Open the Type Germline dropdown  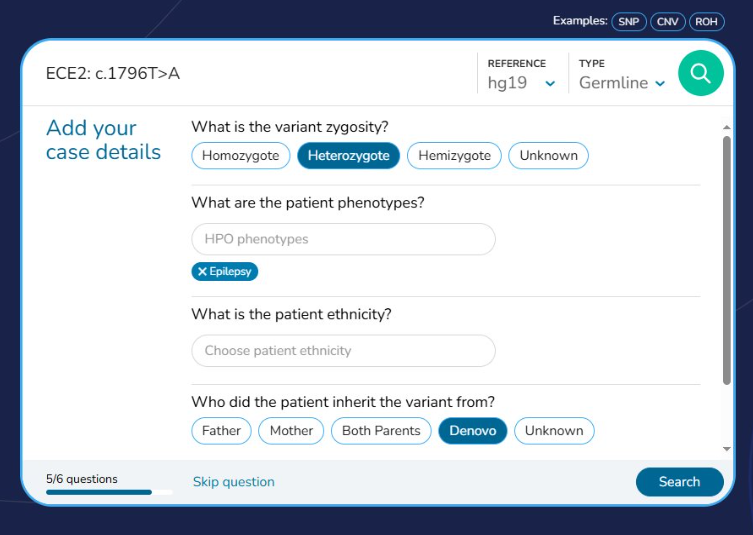pos(621,83)
